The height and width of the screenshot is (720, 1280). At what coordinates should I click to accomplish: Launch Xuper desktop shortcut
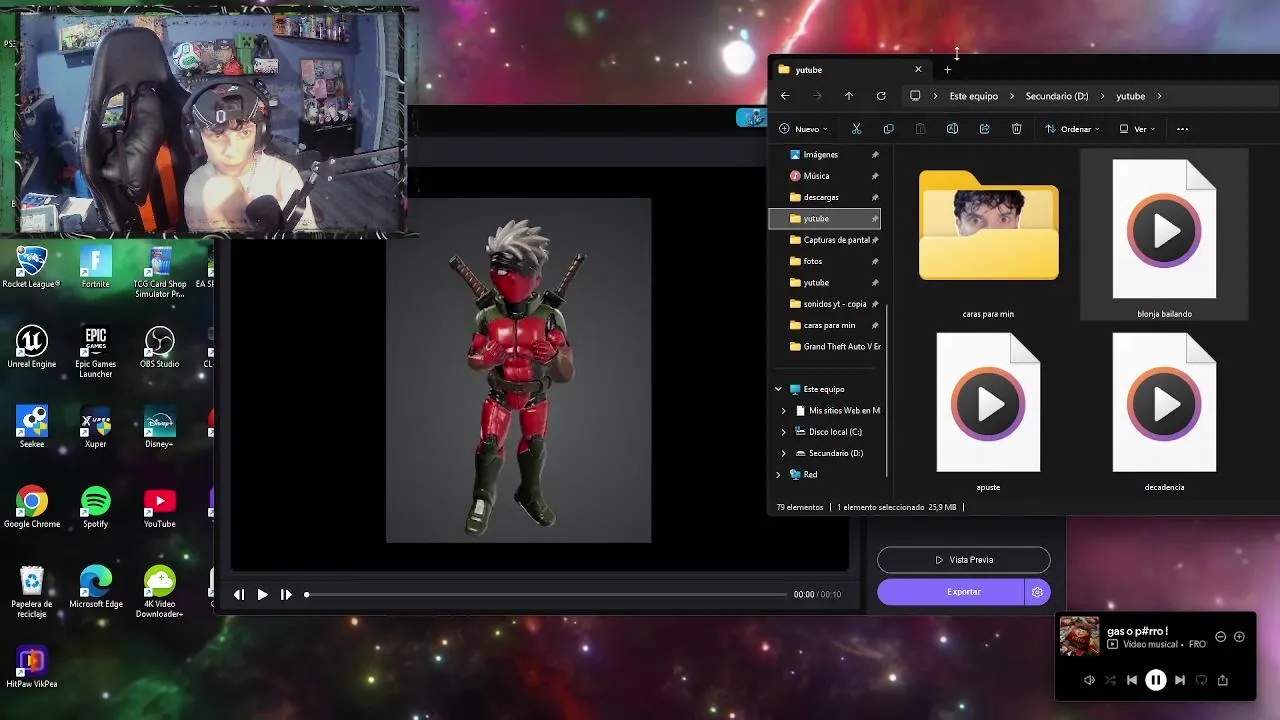[x=96, y=427]
